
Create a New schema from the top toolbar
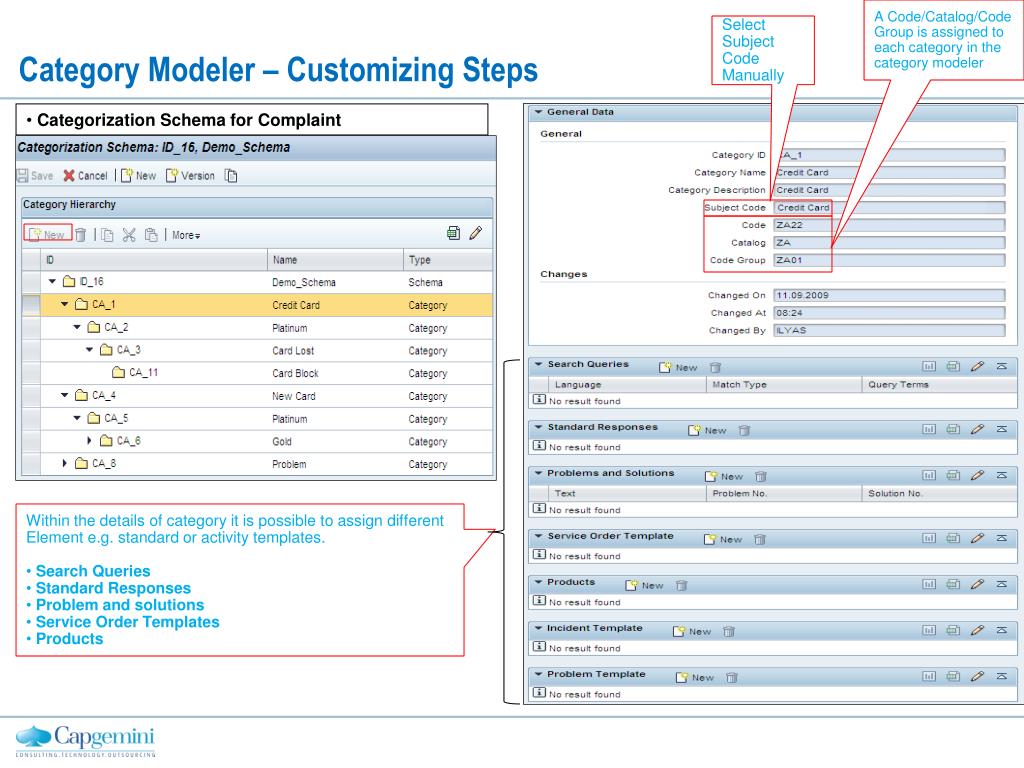click(x=139, y=176)
